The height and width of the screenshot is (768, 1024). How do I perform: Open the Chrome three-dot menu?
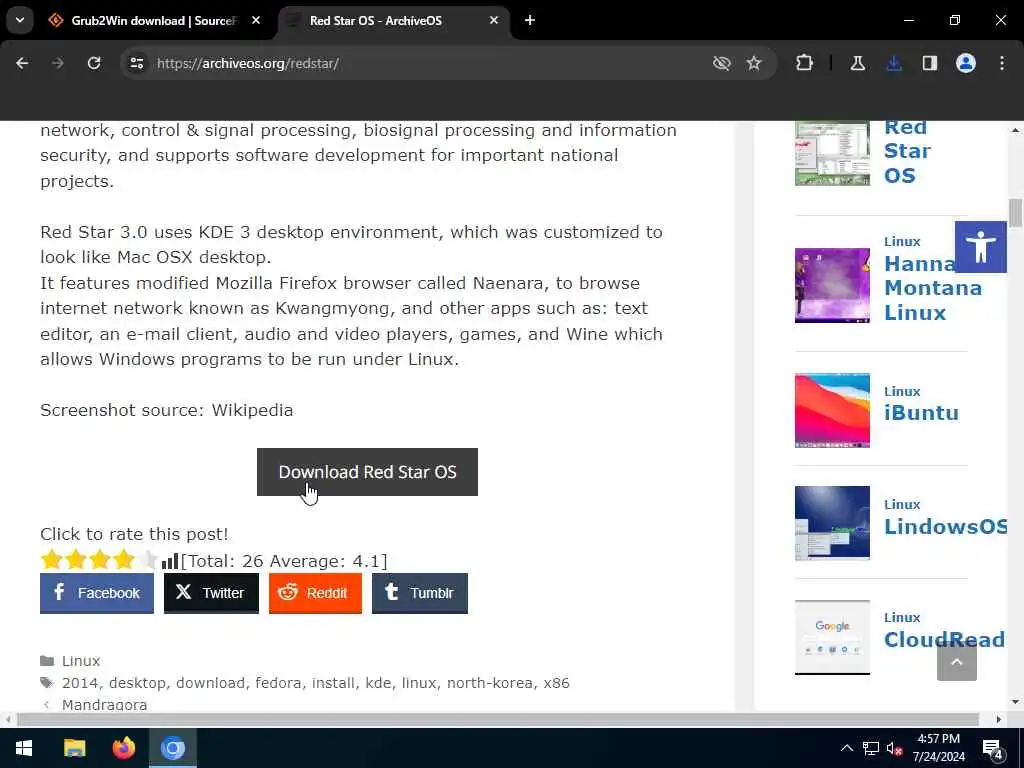[1002, 63]
